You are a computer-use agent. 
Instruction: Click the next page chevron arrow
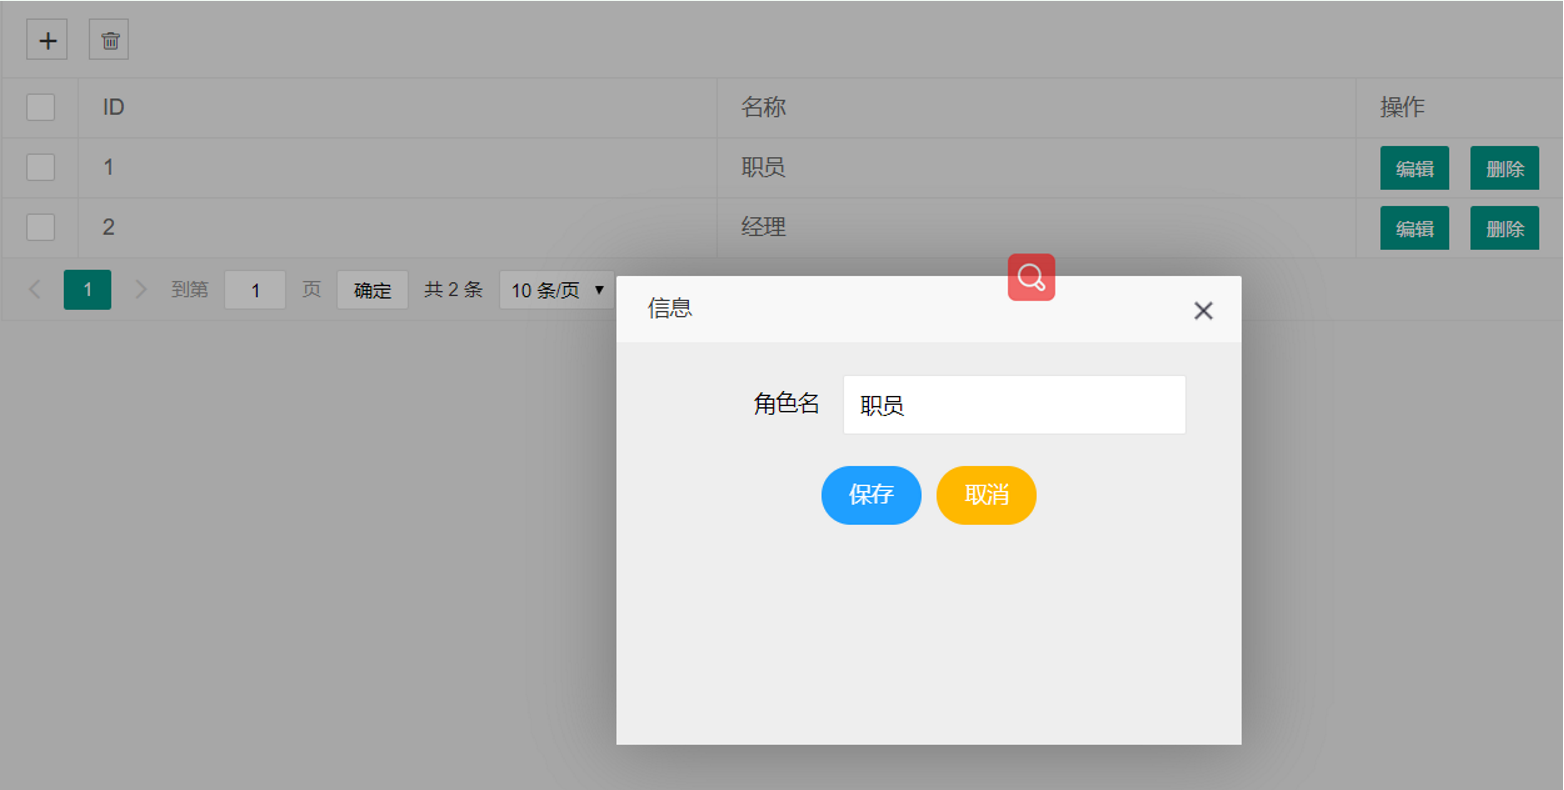[140, 289]
